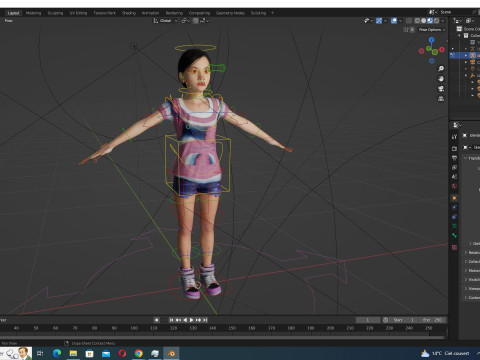
Task: Switch to Shading workspace tab
Action: coord(129,13)
